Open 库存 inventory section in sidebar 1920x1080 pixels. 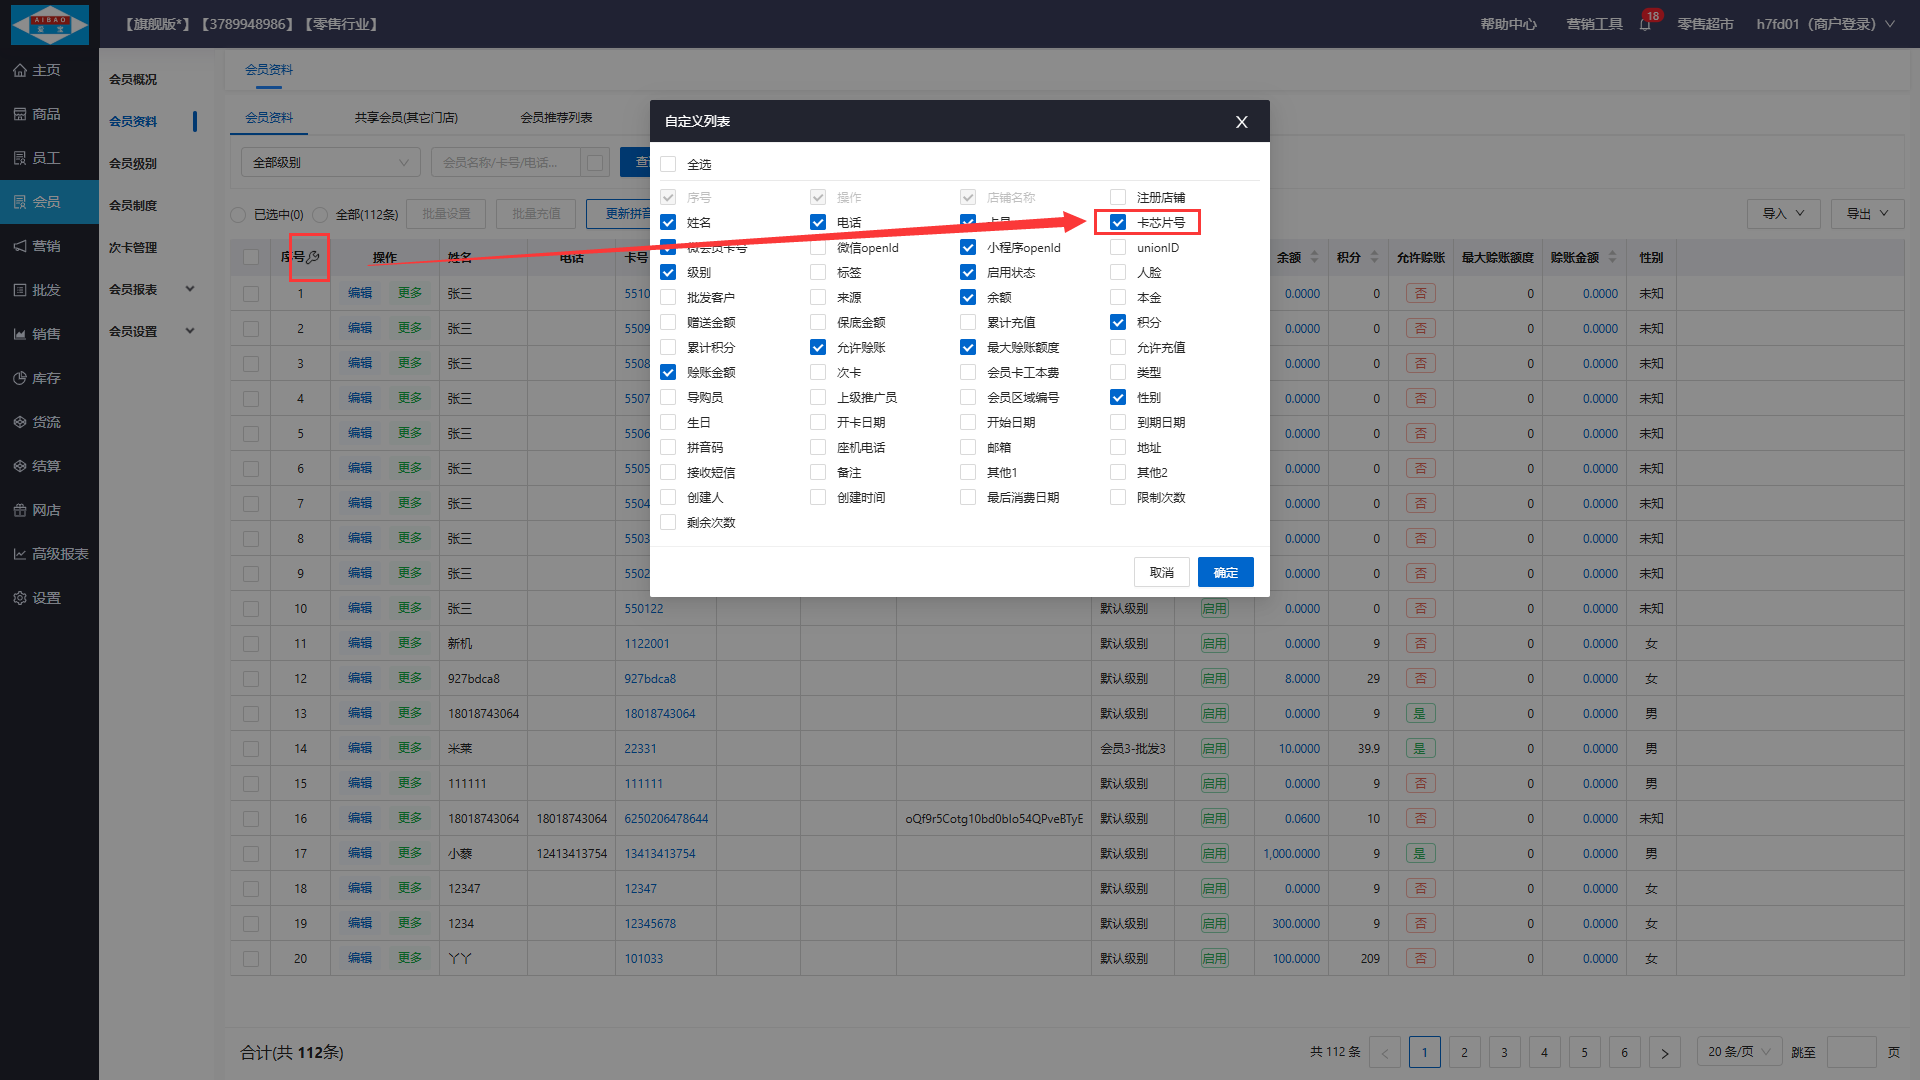click(x=46, y=378)
